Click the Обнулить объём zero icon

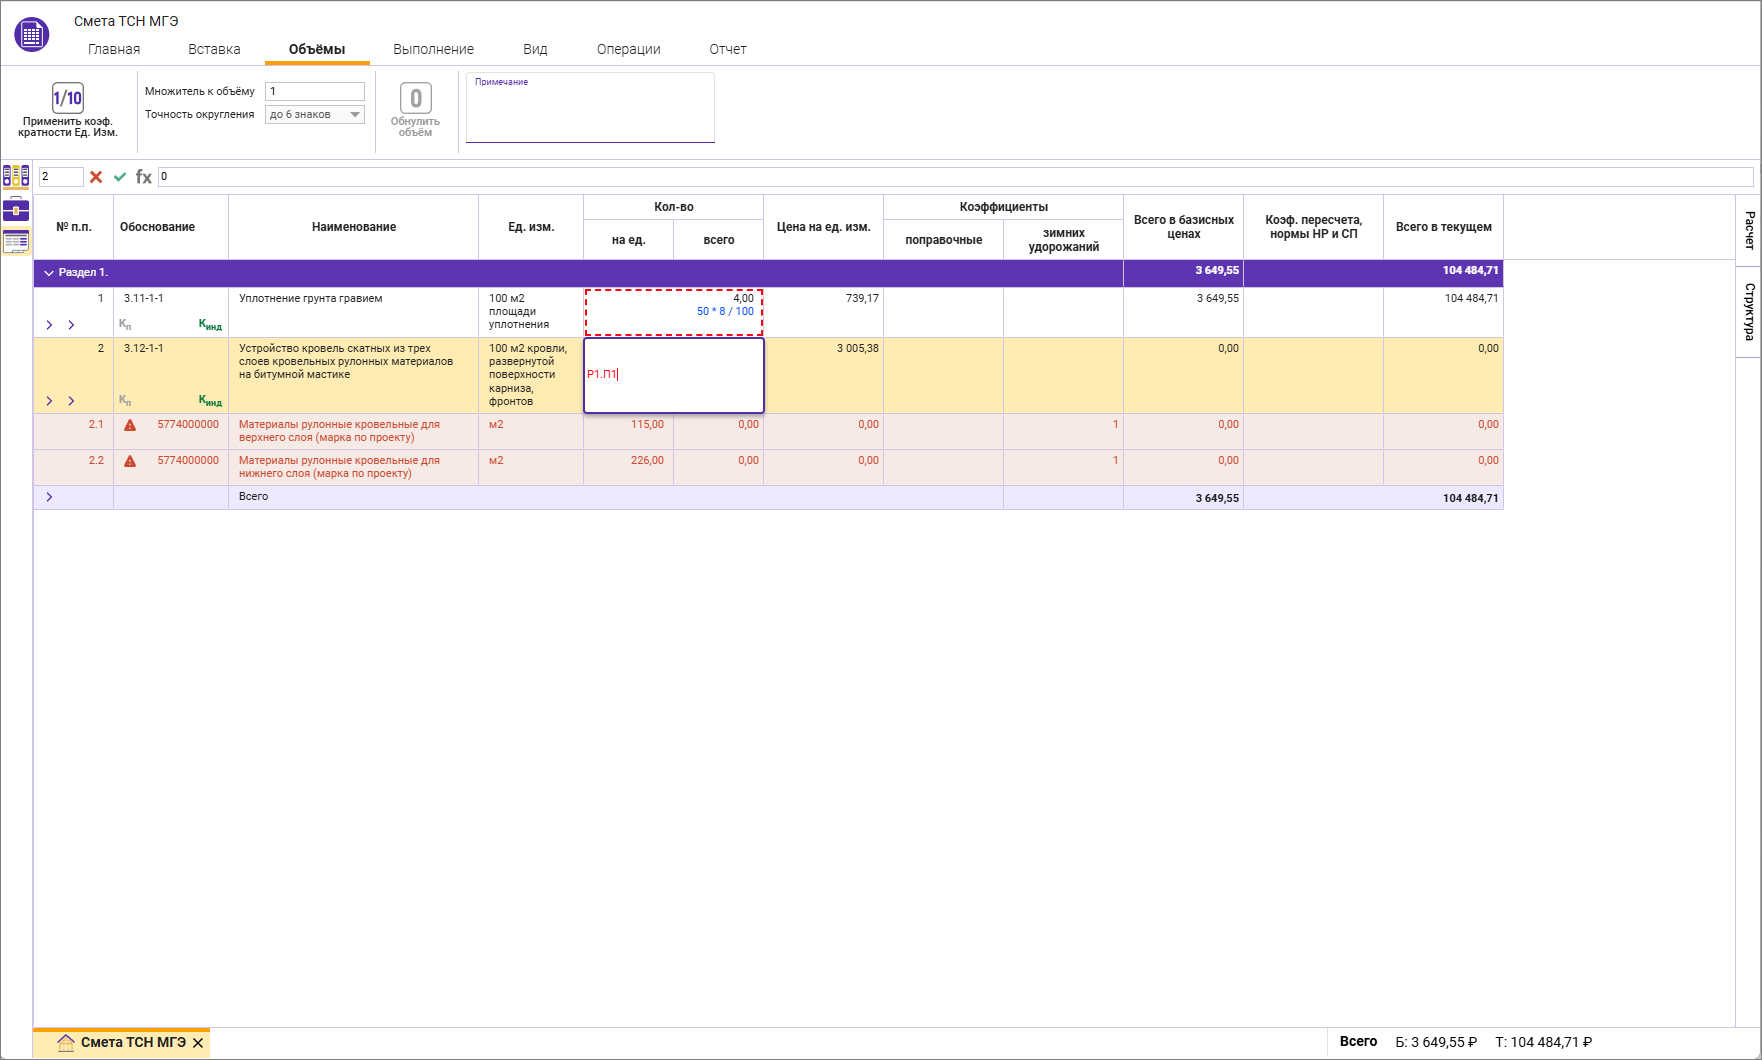(x=415, y=98)
